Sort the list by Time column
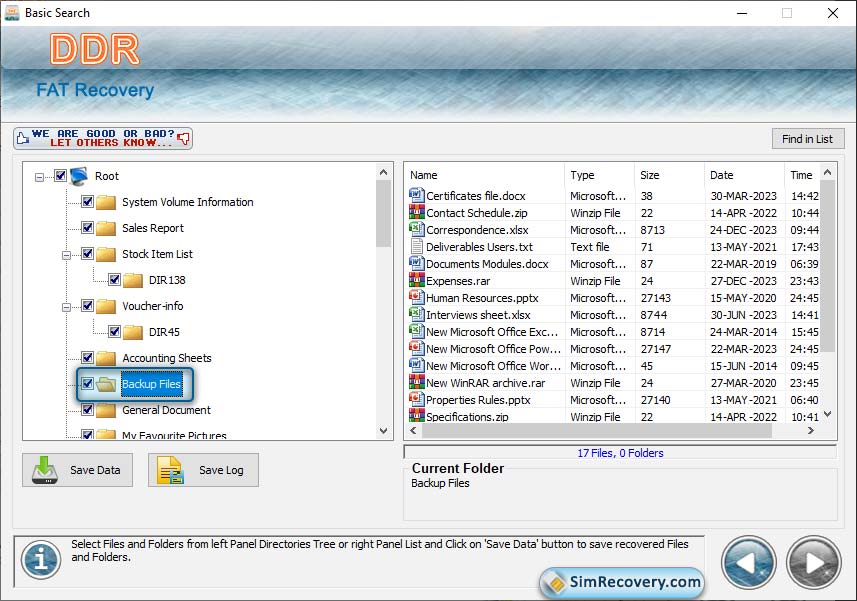Image resolution: width=857 pixels, height=601 pixels. (x=801, y=175)
